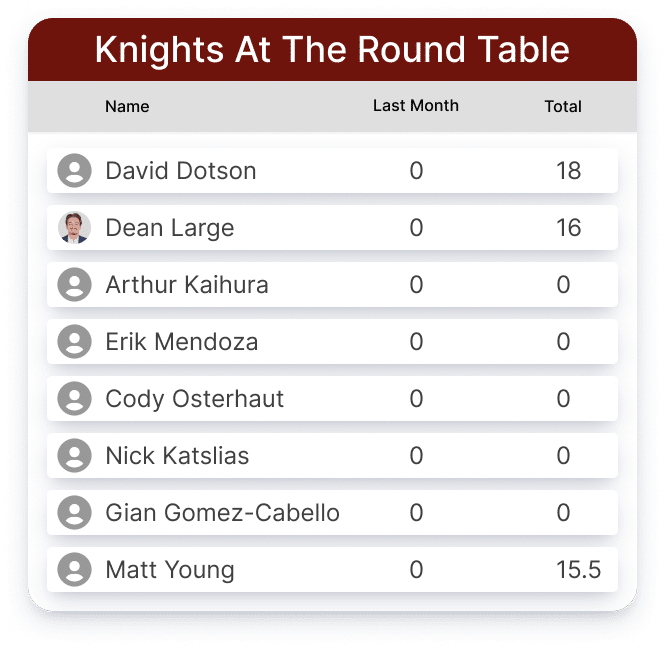Open Dean Large's profile photo
This screenshot has width=665, height=649.
(x=74, y=228)
